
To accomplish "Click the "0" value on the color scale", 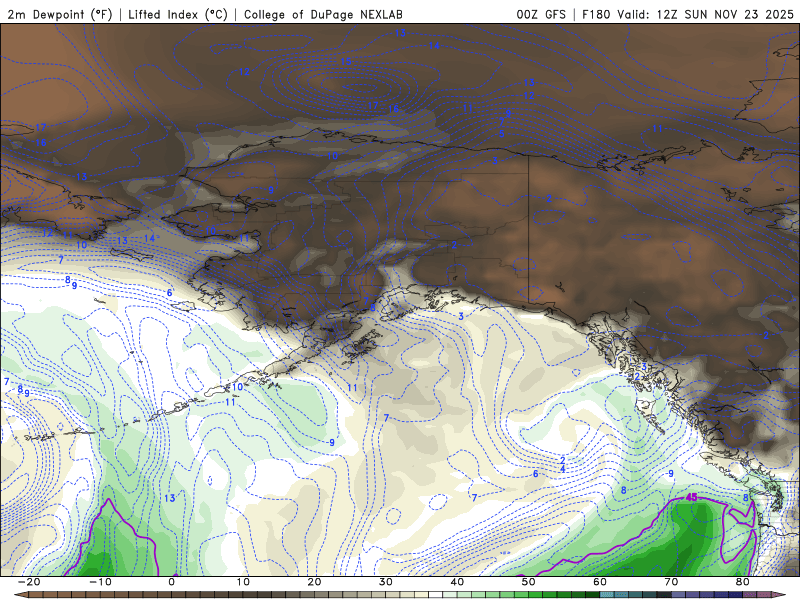I will click(x=171, y=582).
